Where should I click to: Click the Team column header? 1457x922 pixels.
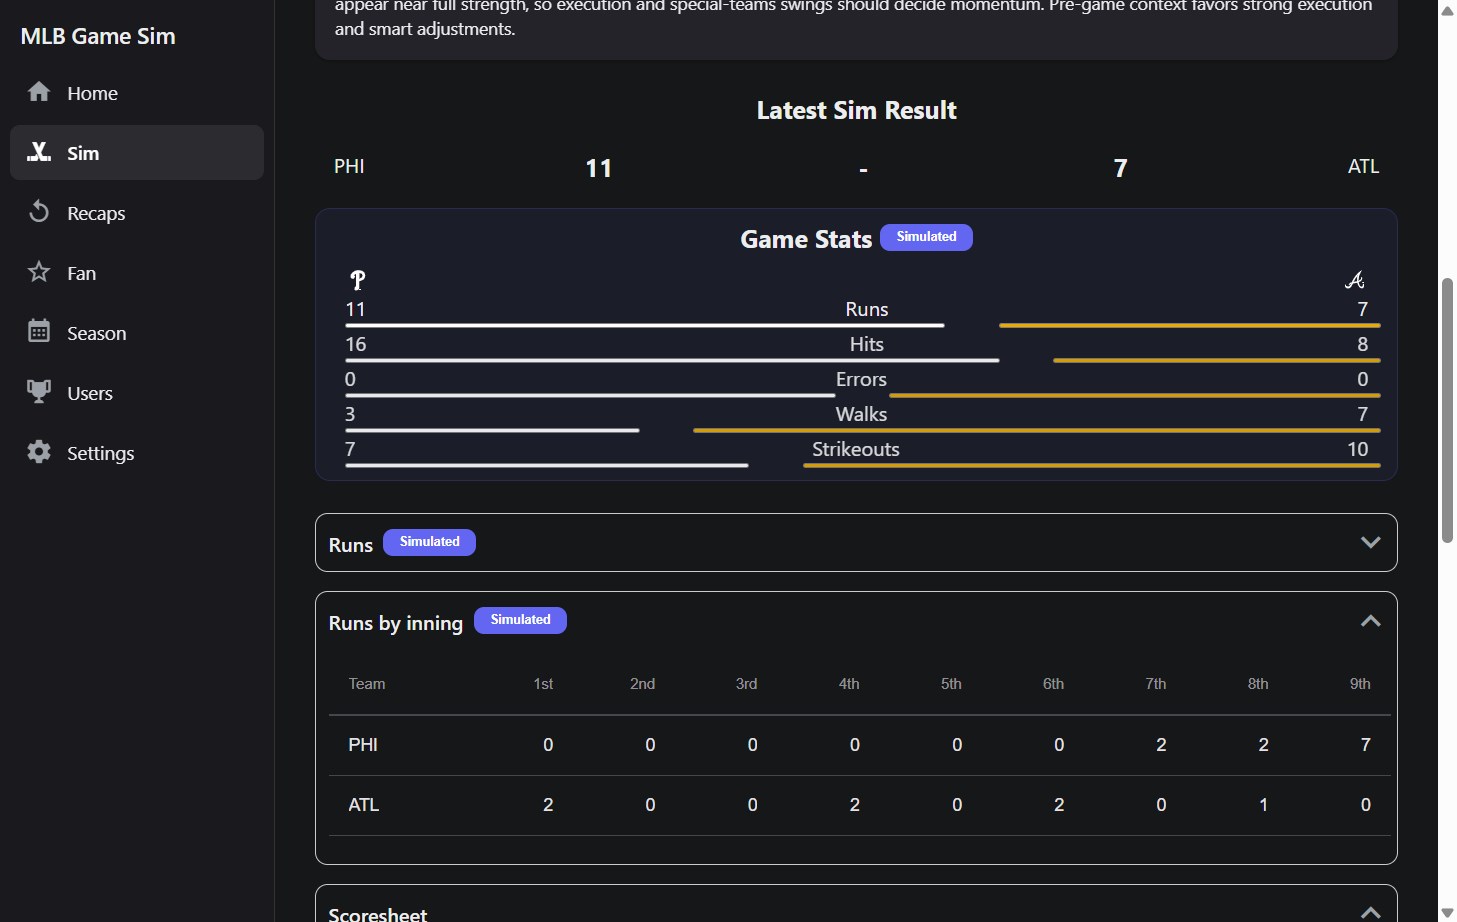coord(367,684)
